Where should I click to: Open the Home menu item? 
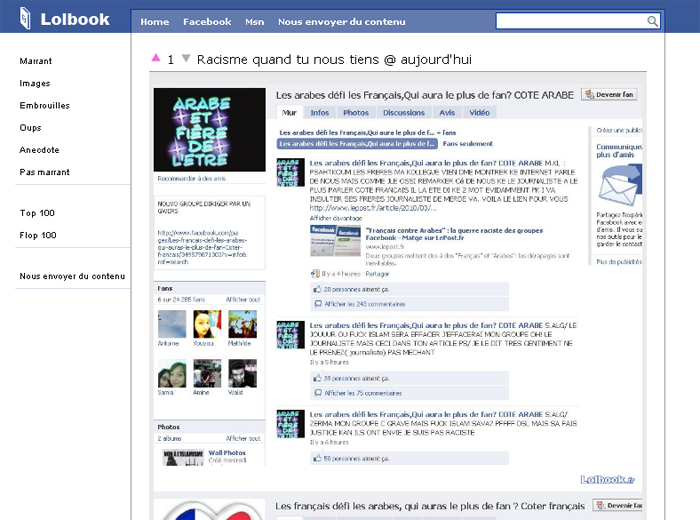pos(154,21)
